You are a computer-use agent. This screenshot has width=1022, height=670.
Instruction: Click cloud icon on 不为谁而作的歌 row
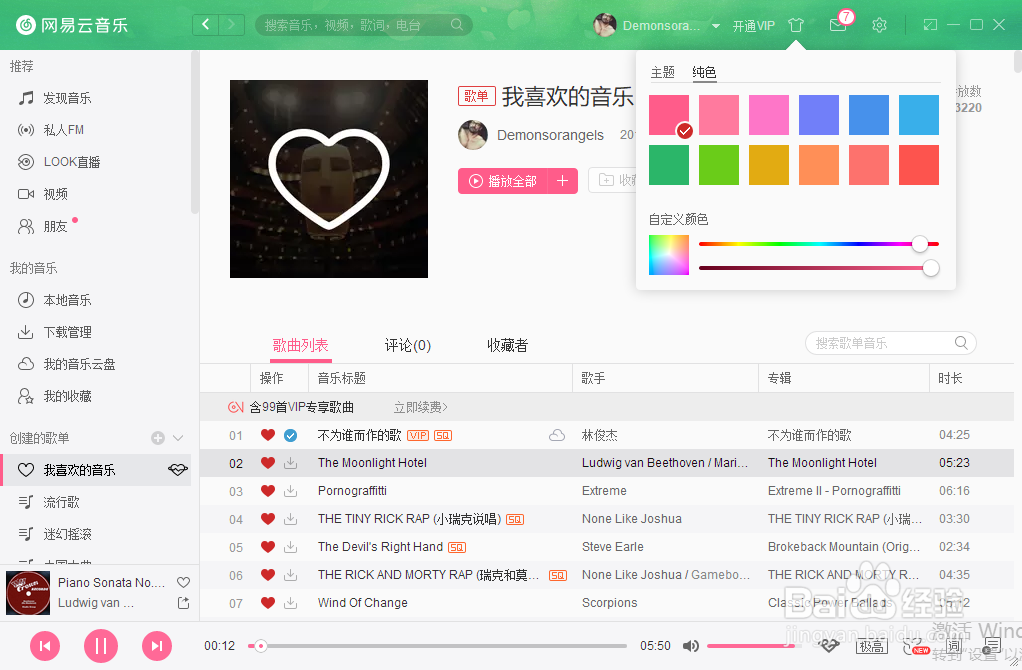(557, 435)
